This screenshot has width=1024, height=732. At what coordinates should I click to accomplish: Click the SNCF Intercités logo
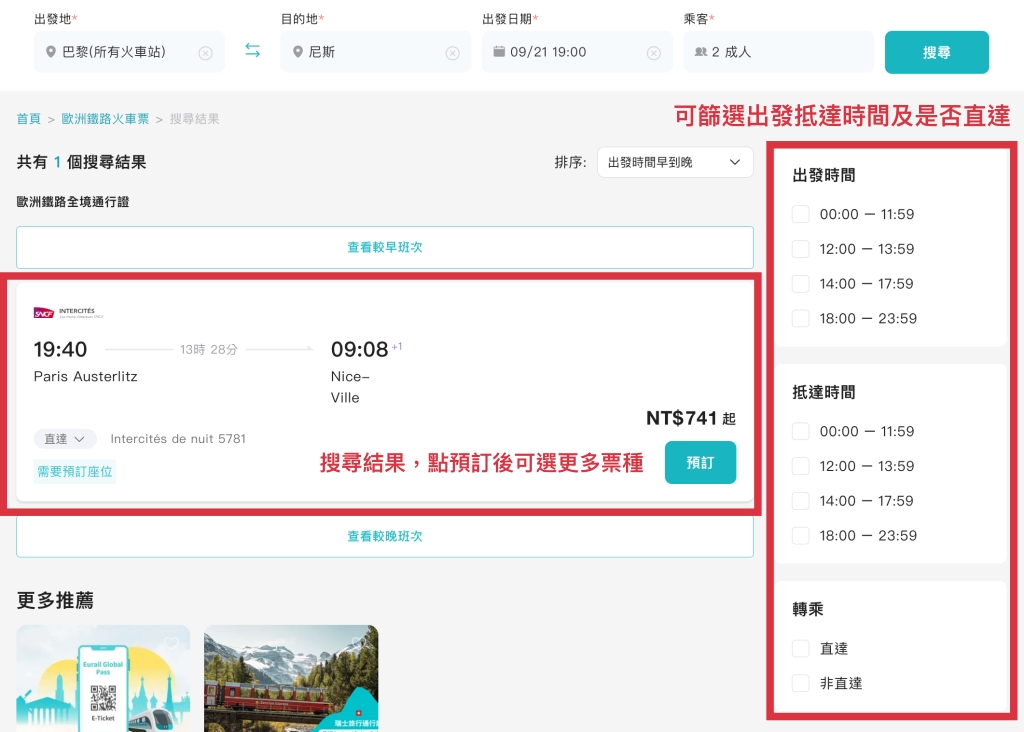(69, 313)
